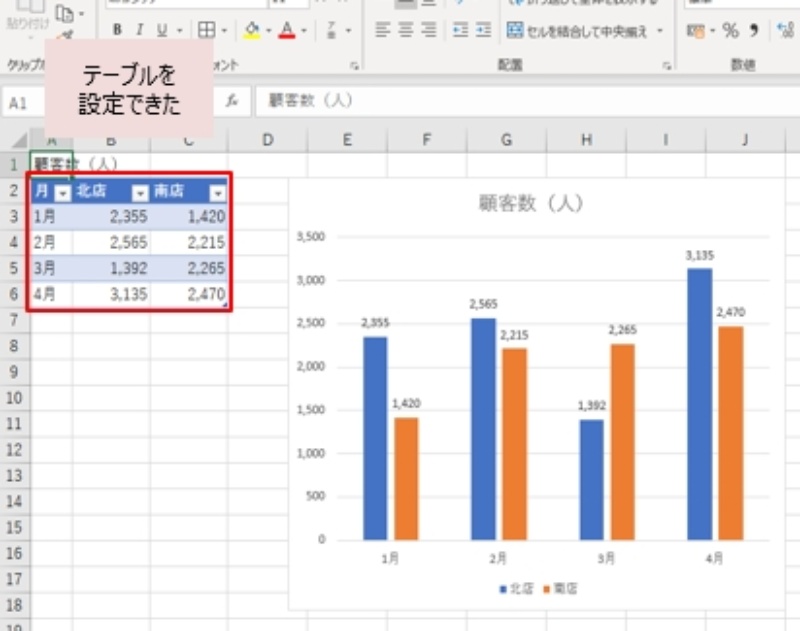Click the borders icon in font group

[205, 30]
